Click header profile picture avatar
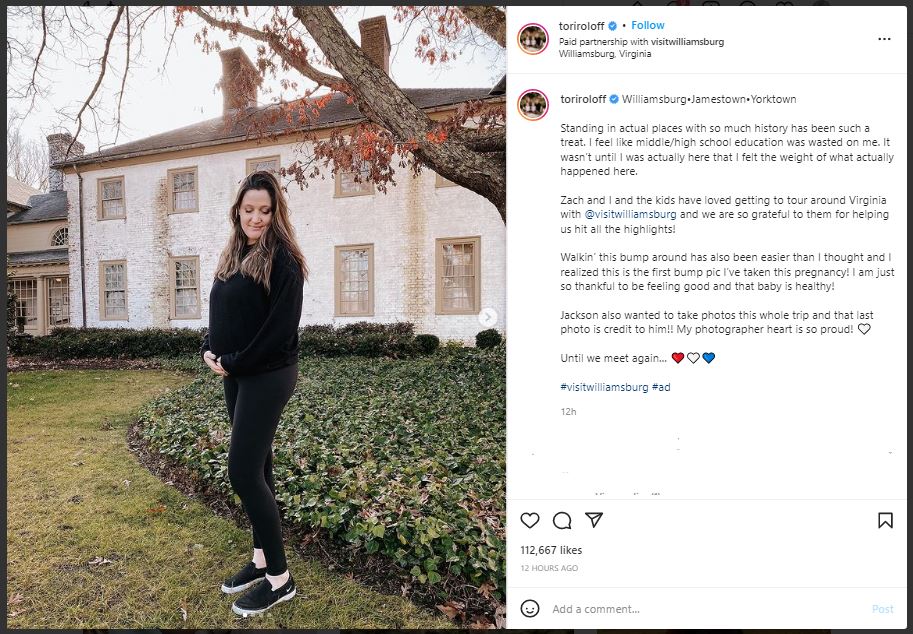Image resolution: width=913 pixels, height=634 pixels. (x=533, y=39)
